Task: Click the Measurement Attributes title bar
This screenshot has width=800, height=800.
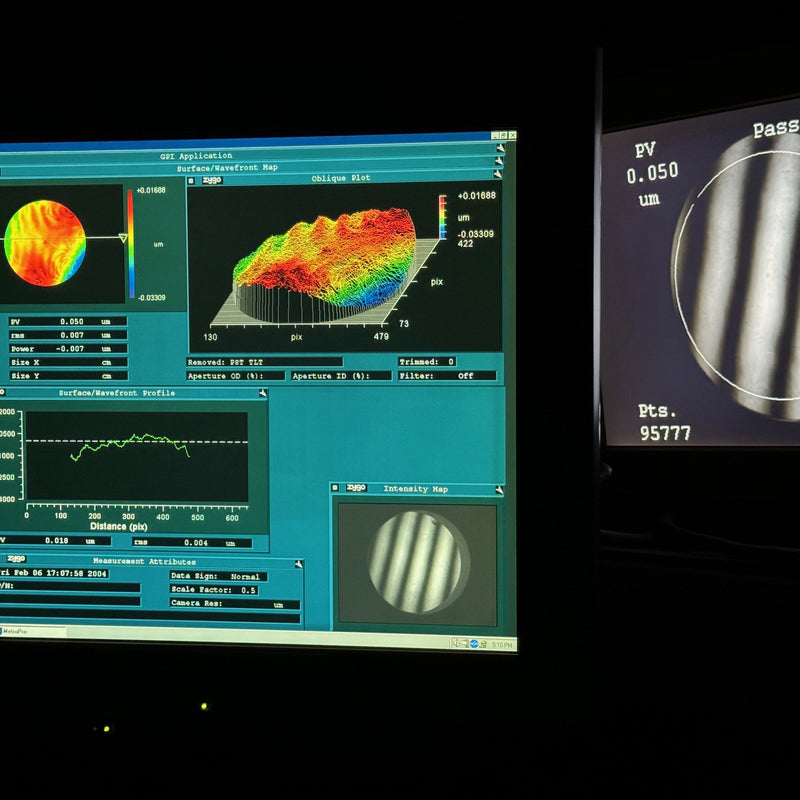Action: click(152, 561)
